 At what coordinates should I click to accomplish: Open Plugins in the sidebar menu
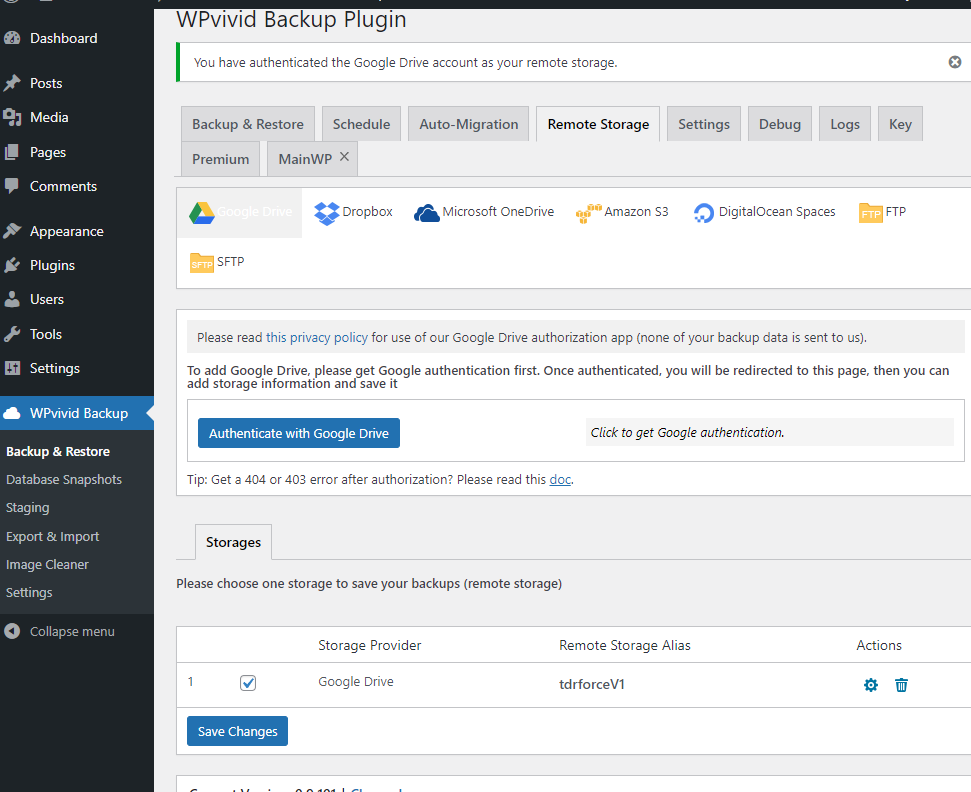(52, 265)
